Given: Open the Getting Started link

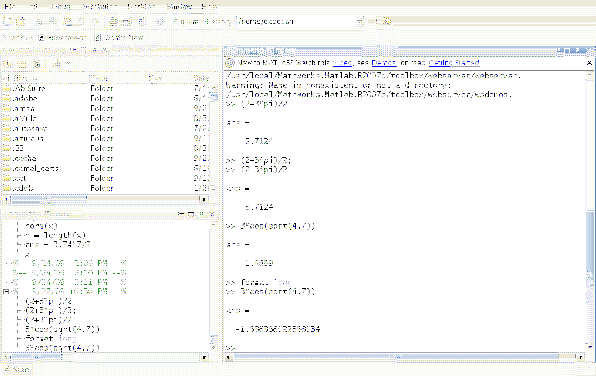Looking at the screenshot, I should click(x=454, y=63).
